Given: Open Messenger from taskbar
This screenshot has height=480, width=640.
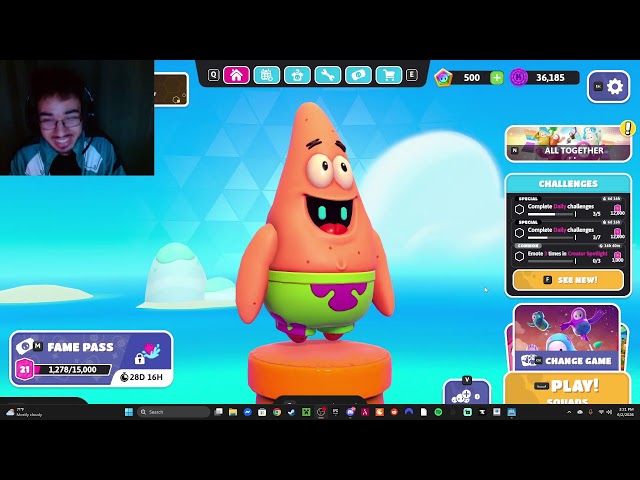Looking at the screenshot, I should point(248,412).
